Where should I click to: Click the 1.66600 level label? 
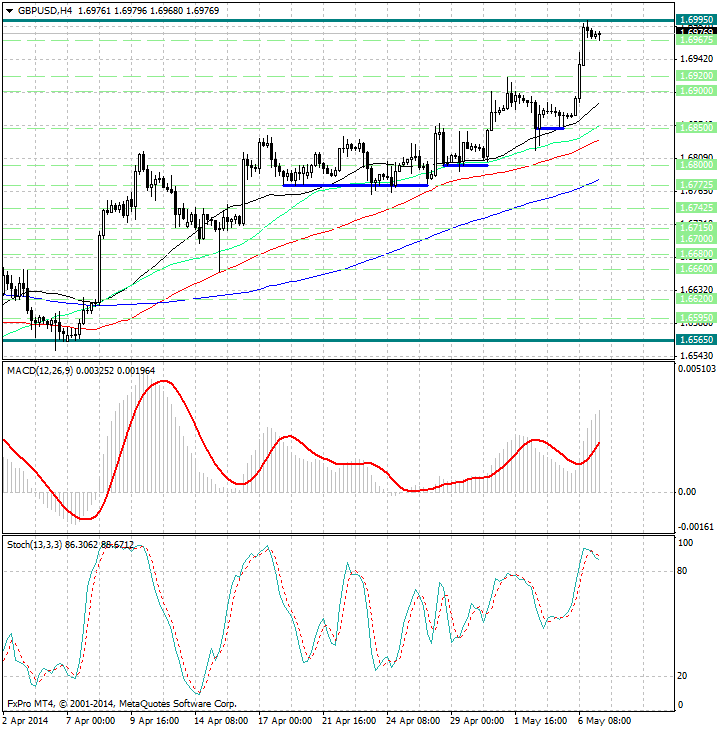(x=696, y=269)
